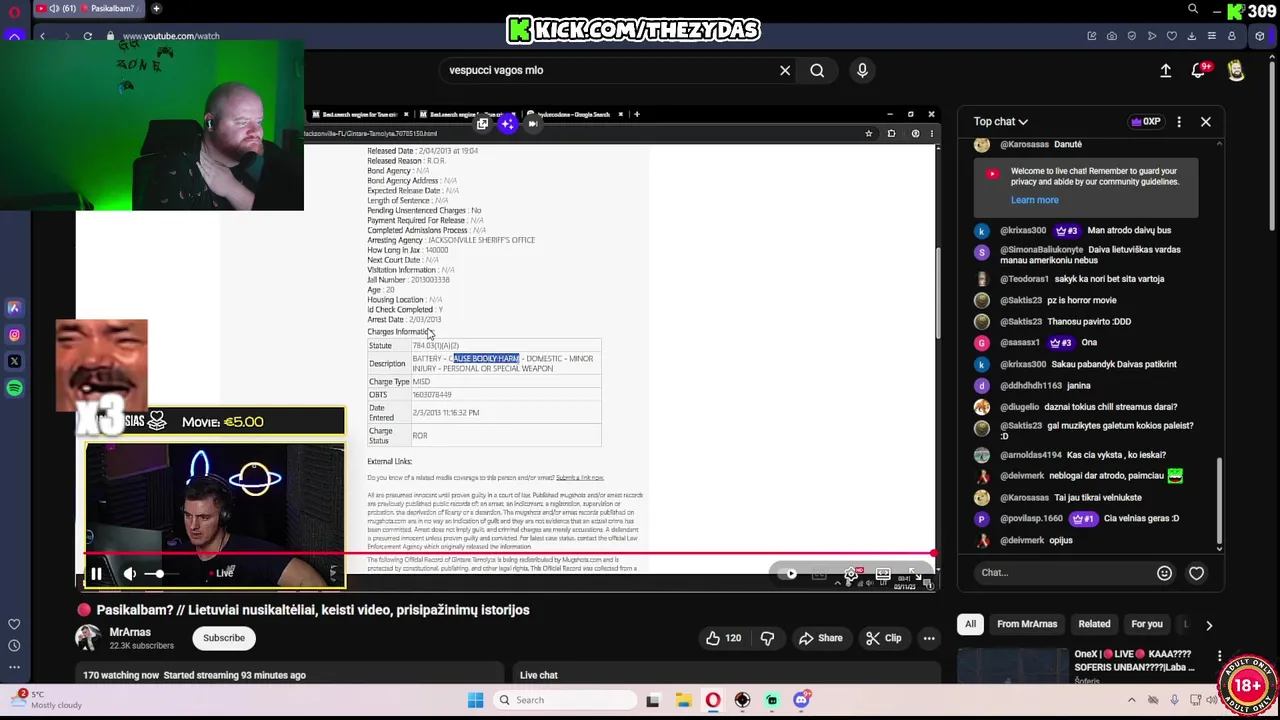Open File Explorer from taskbar
The image size is (1280, 720).
click(683, 700)
